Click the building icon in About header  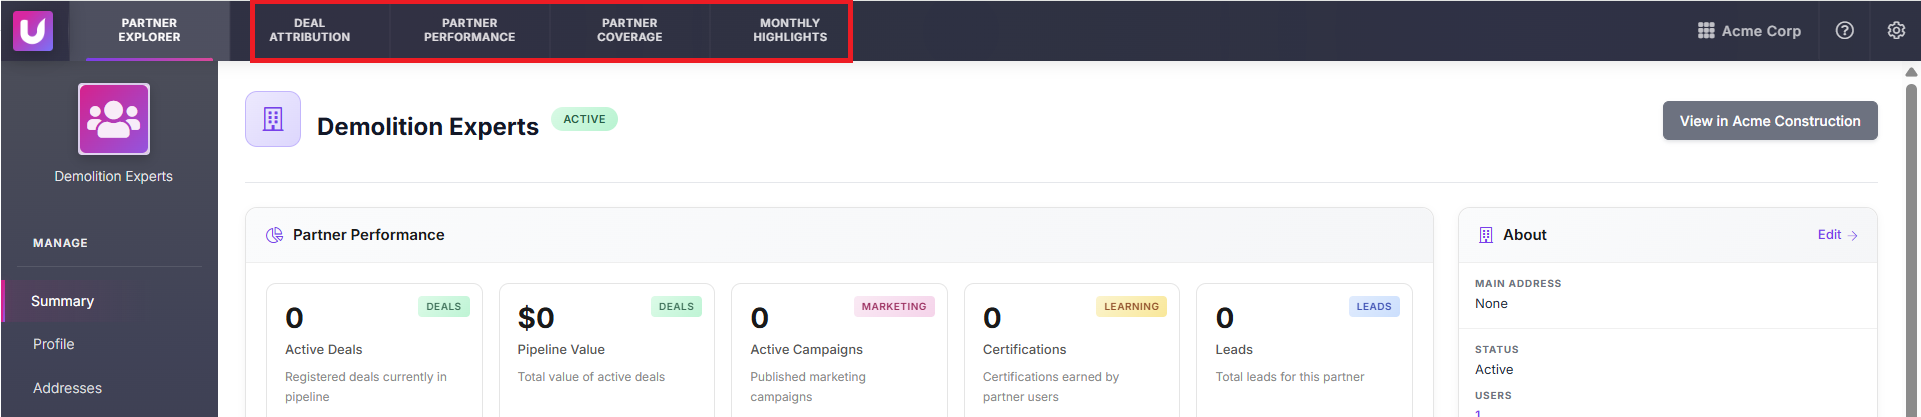click(1486, 235)
